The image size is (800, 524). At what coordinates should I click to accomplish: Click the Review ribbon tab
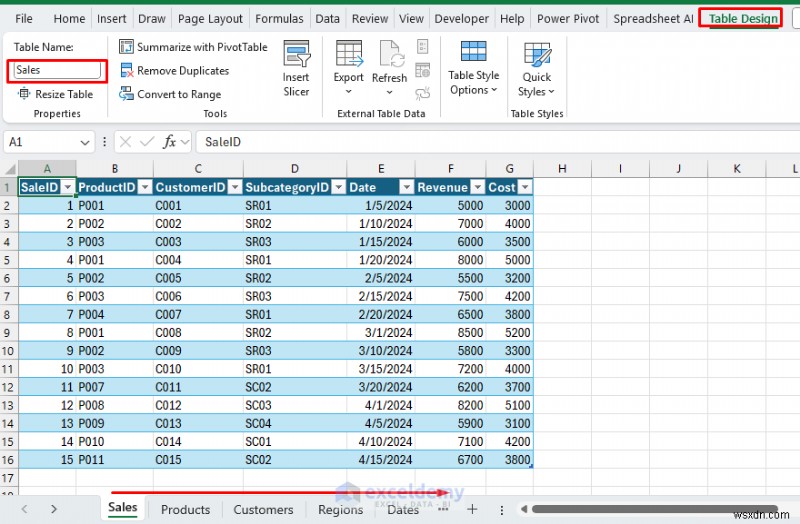[x=370, y=19]
